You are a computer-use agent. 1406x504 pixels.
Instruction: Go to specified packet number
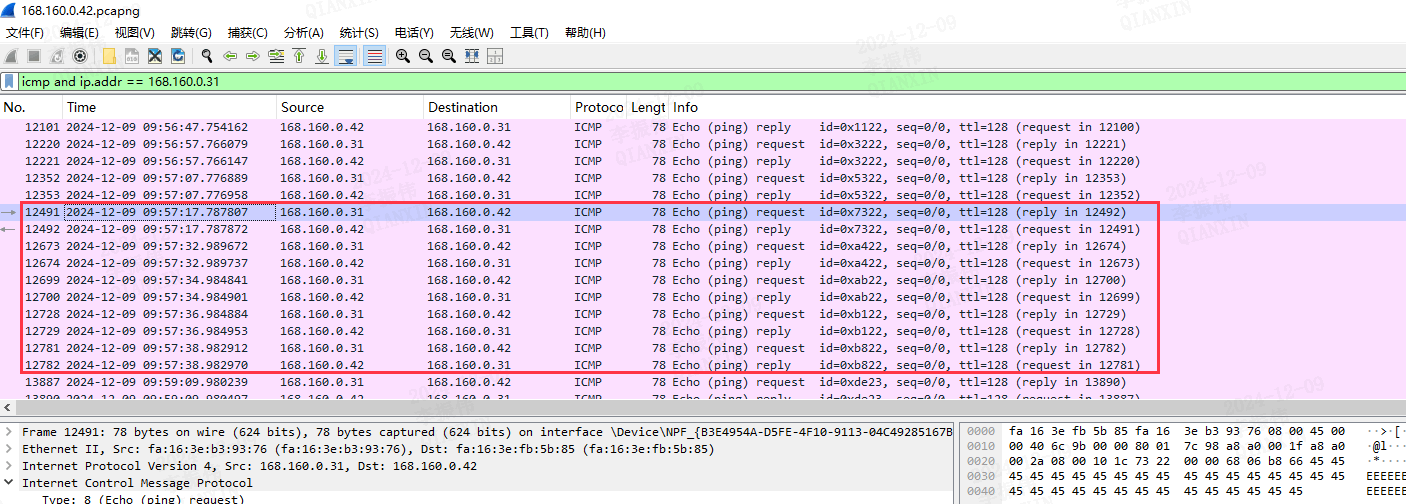(276, 56)
